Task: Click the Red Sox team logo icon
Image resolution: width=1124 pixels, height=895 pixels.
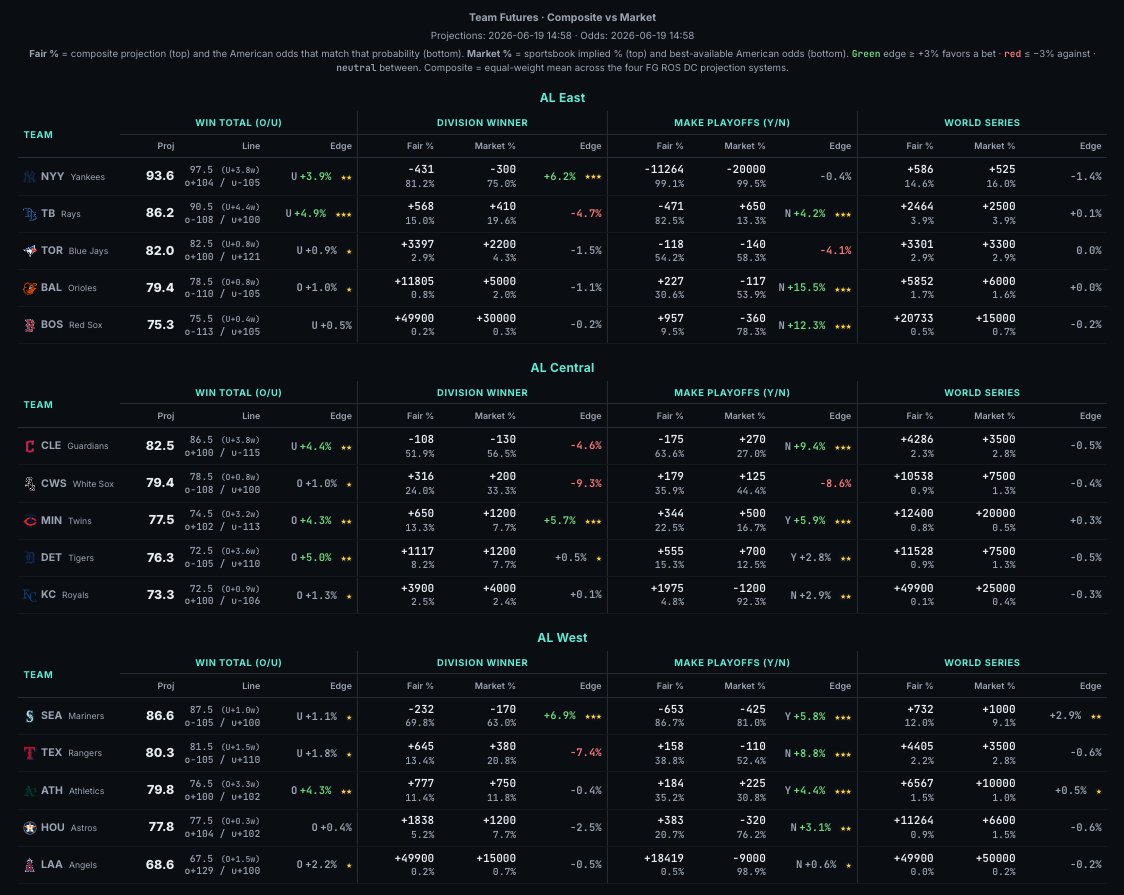Action: click(29, 325)
